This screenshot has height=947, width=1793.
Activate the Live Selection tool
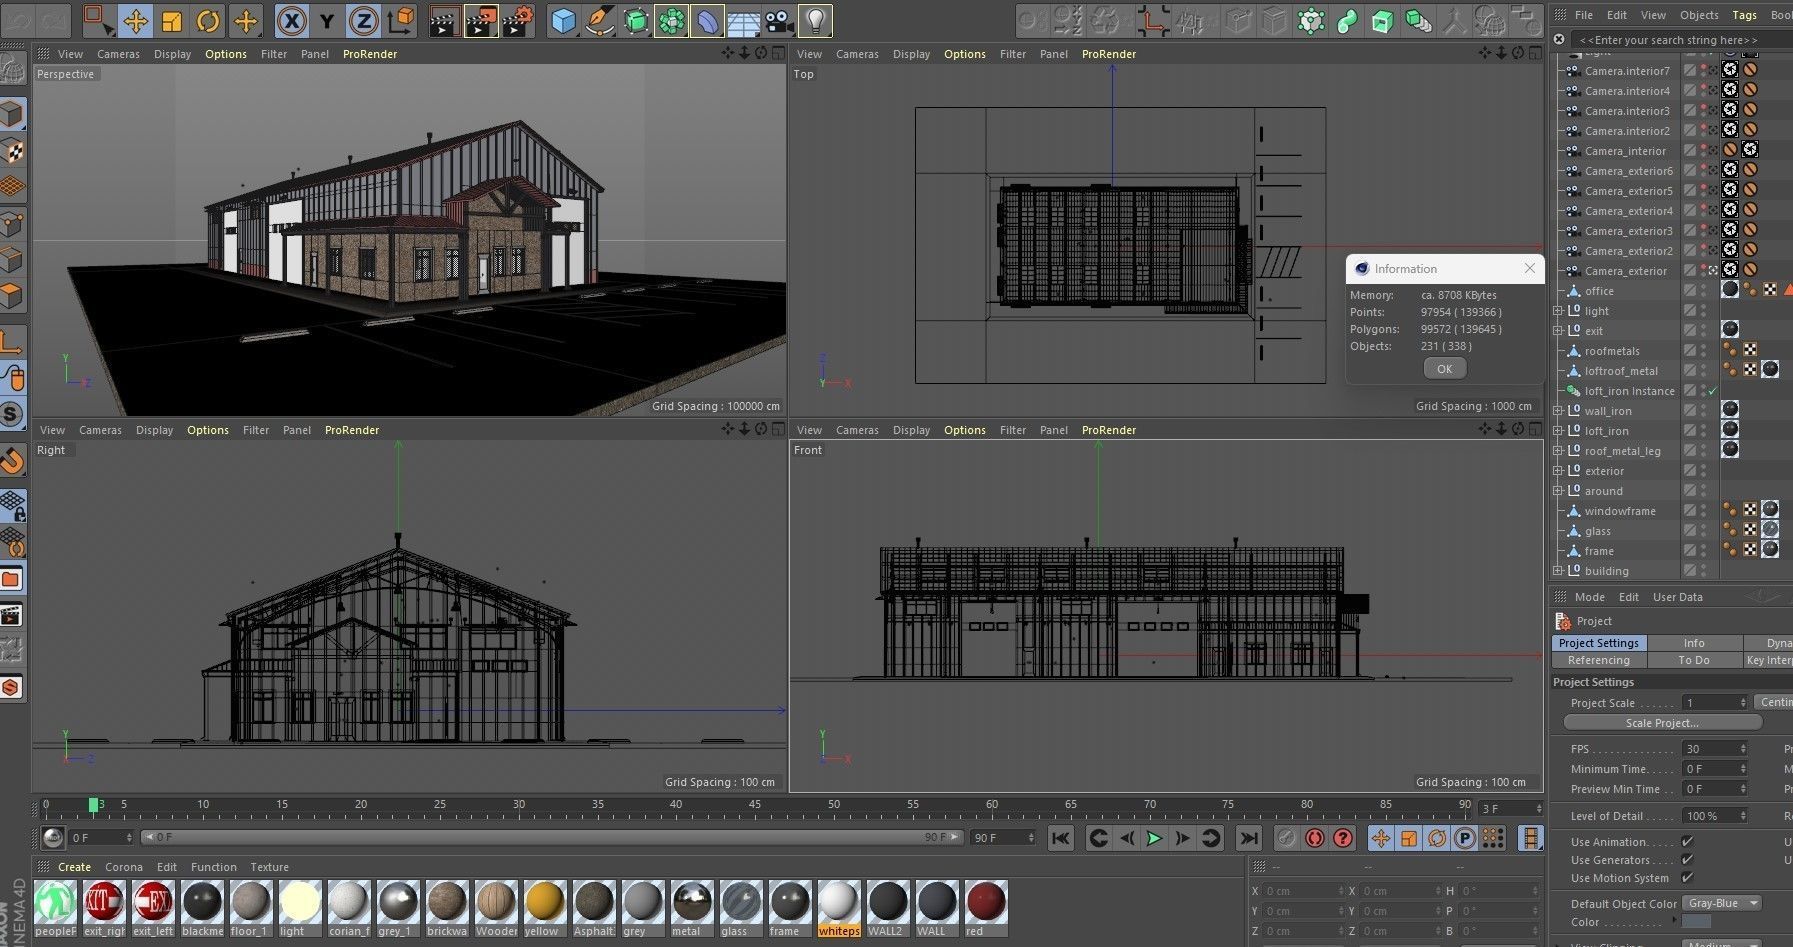click(99, 20)
